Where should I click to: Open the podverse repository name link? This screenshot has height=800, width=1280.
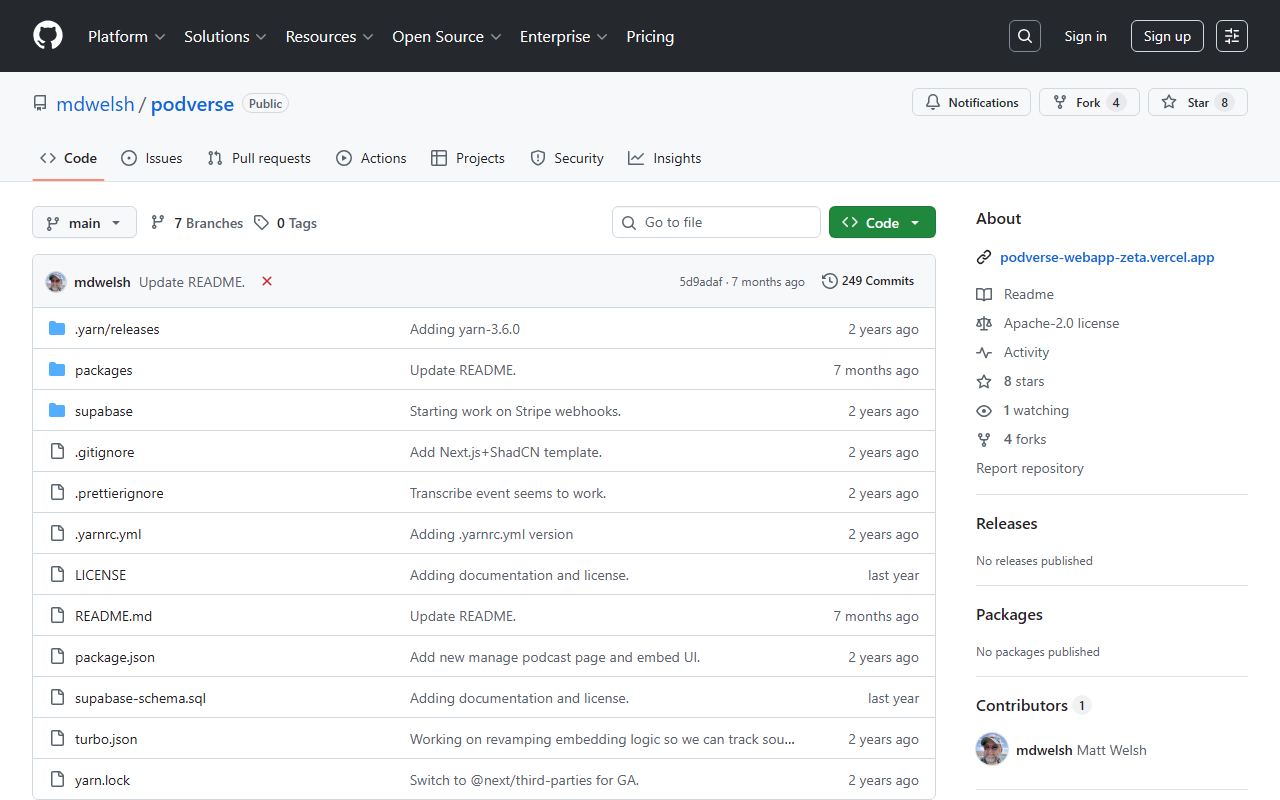(192, 104)
